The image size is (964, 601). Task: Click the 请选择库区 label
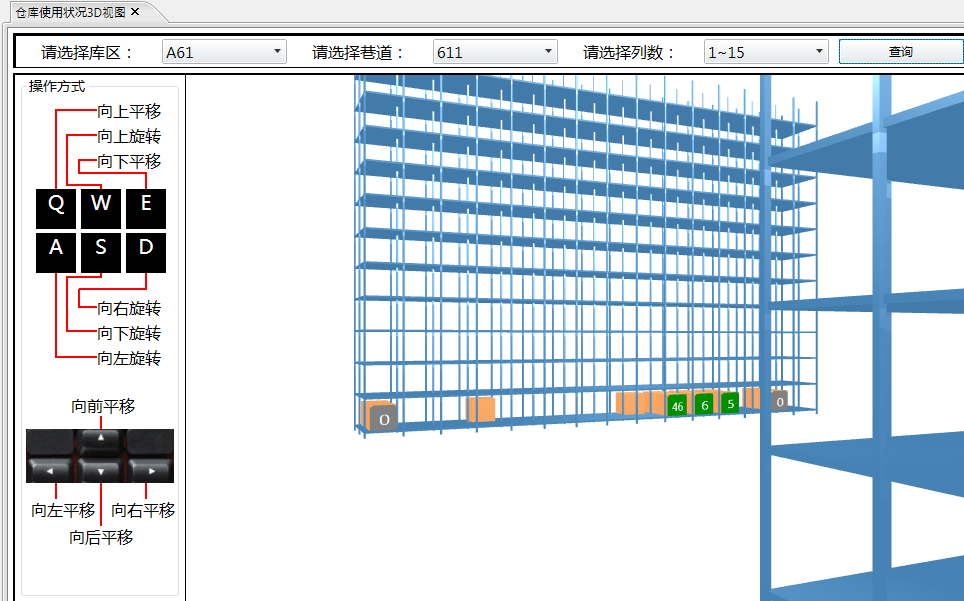coord(87,52)
